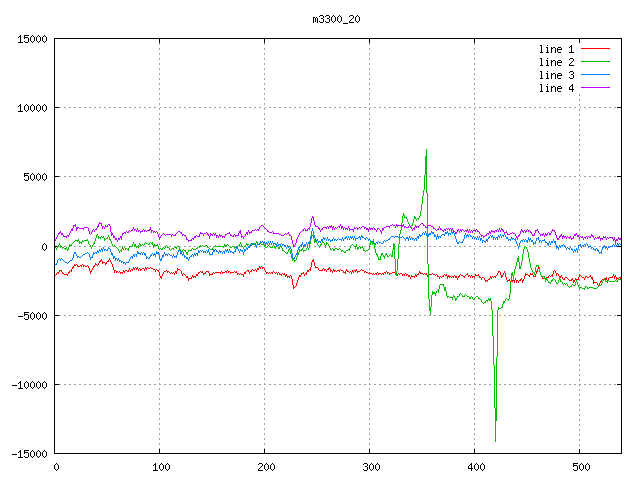Viewport: 640px width, 480px height.
Task: Click the green line's lowest trough
Action: (x=495, y=440)
